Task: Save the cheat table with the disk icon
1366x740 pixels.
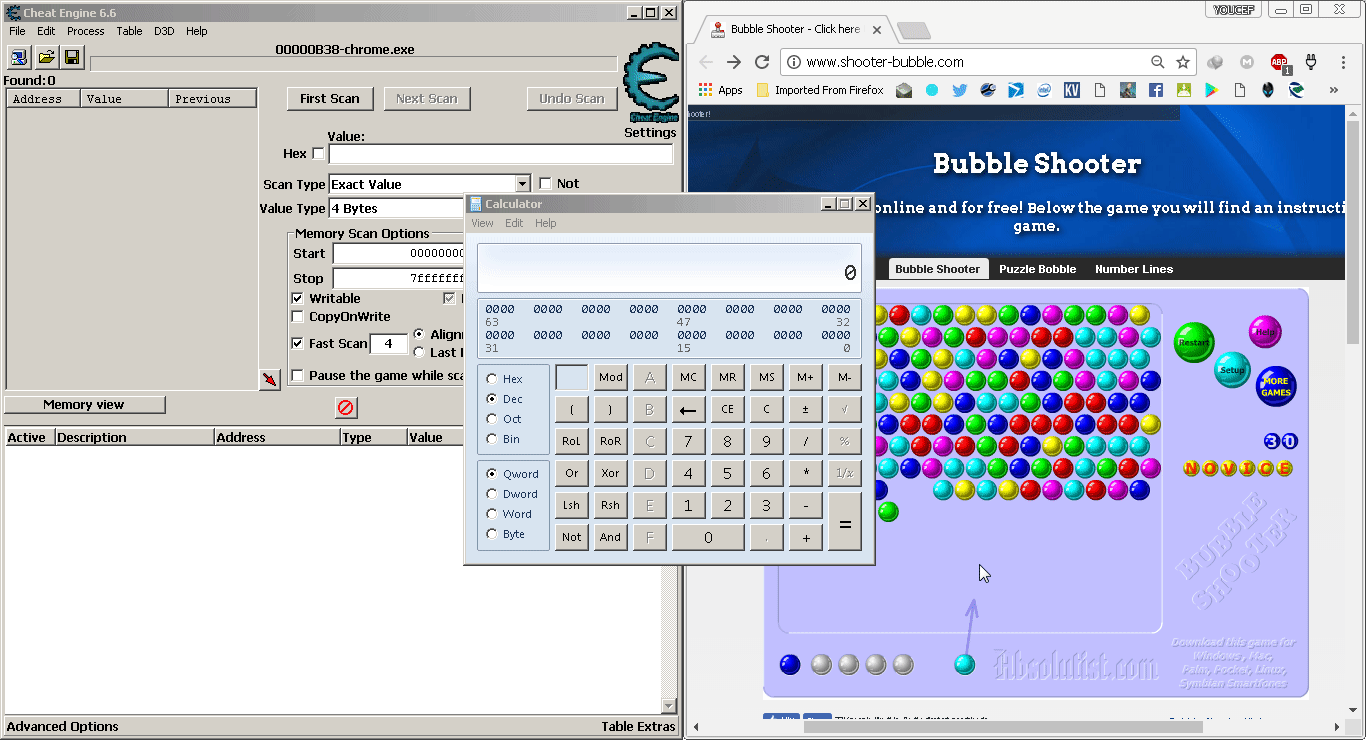Action: (71, 57)
